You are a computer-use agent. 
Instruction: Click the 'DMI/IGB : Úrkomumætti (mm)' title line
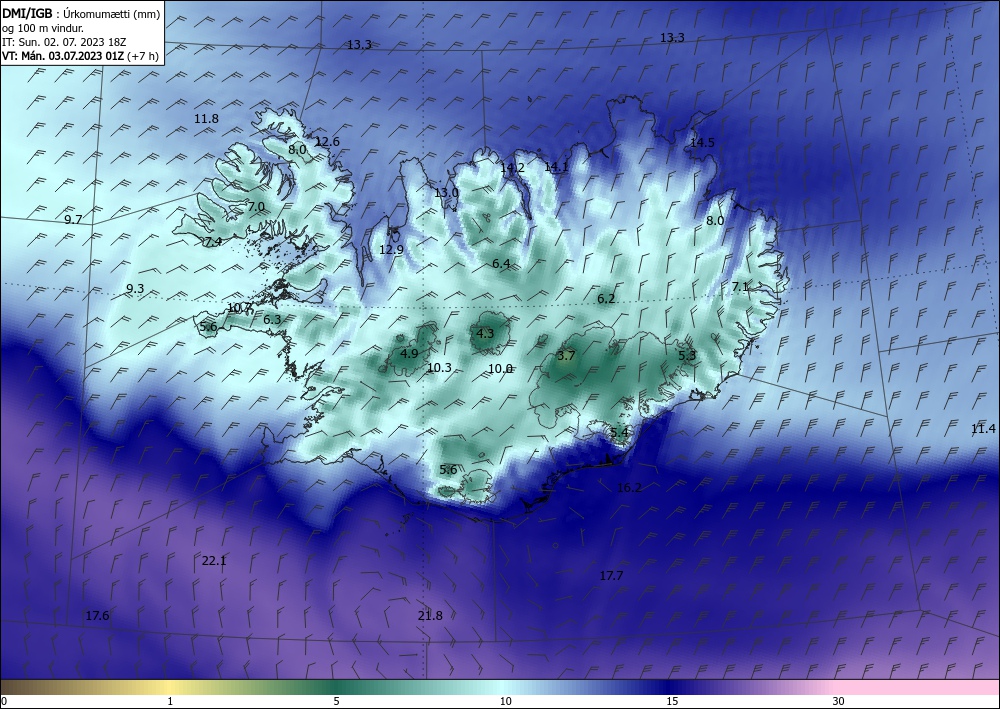tap(81, 12)
